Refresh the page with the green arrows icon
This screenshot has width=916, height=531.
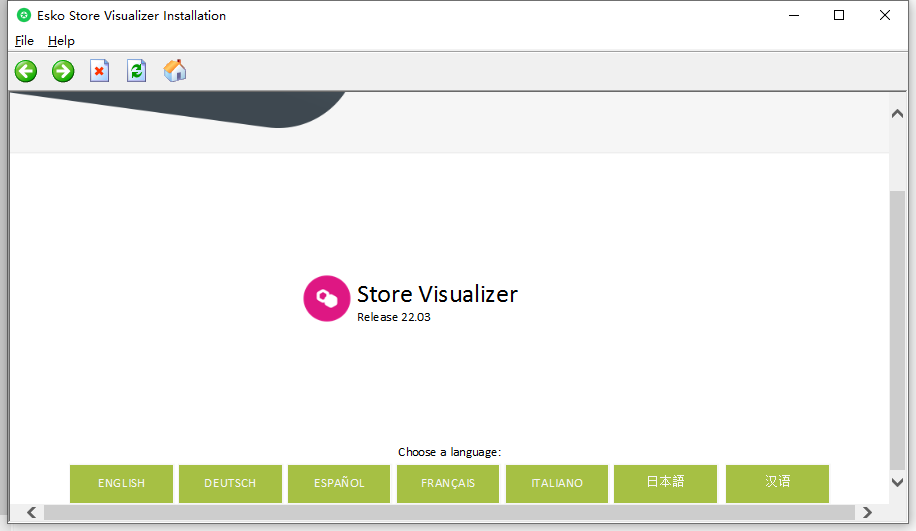(137, 71)
